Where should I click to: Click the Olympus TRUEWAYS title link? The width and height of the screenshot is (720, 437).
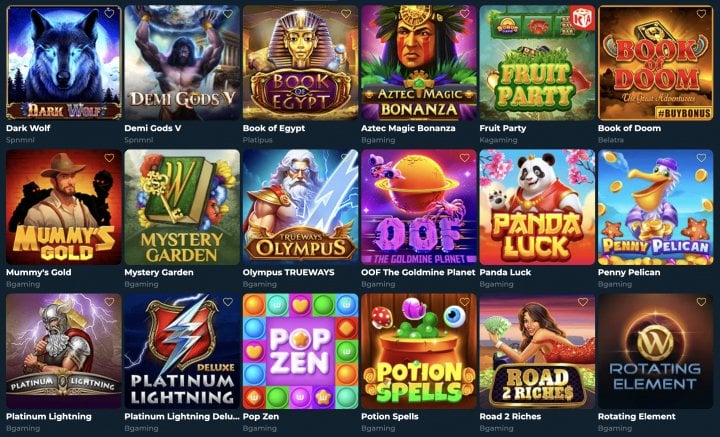[x=288, y=272]
